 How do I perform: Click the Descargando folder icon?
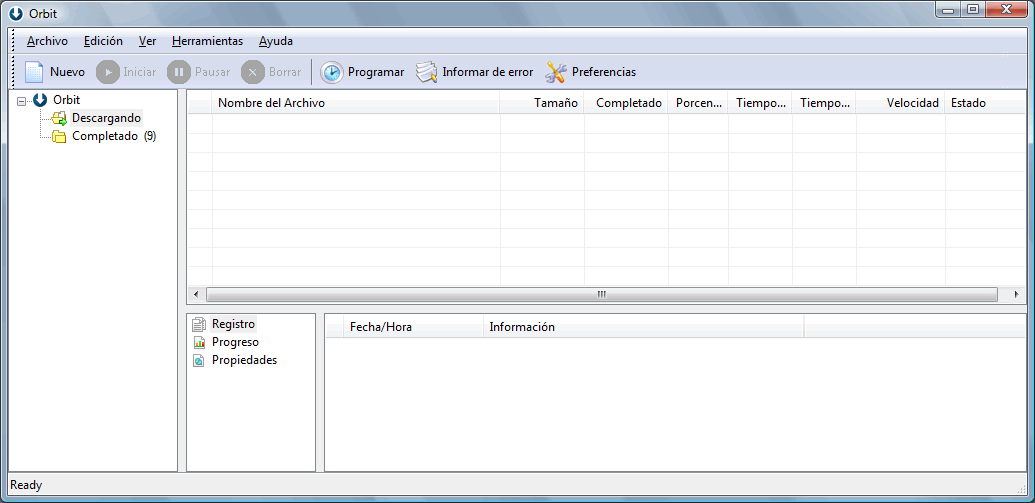59,118
